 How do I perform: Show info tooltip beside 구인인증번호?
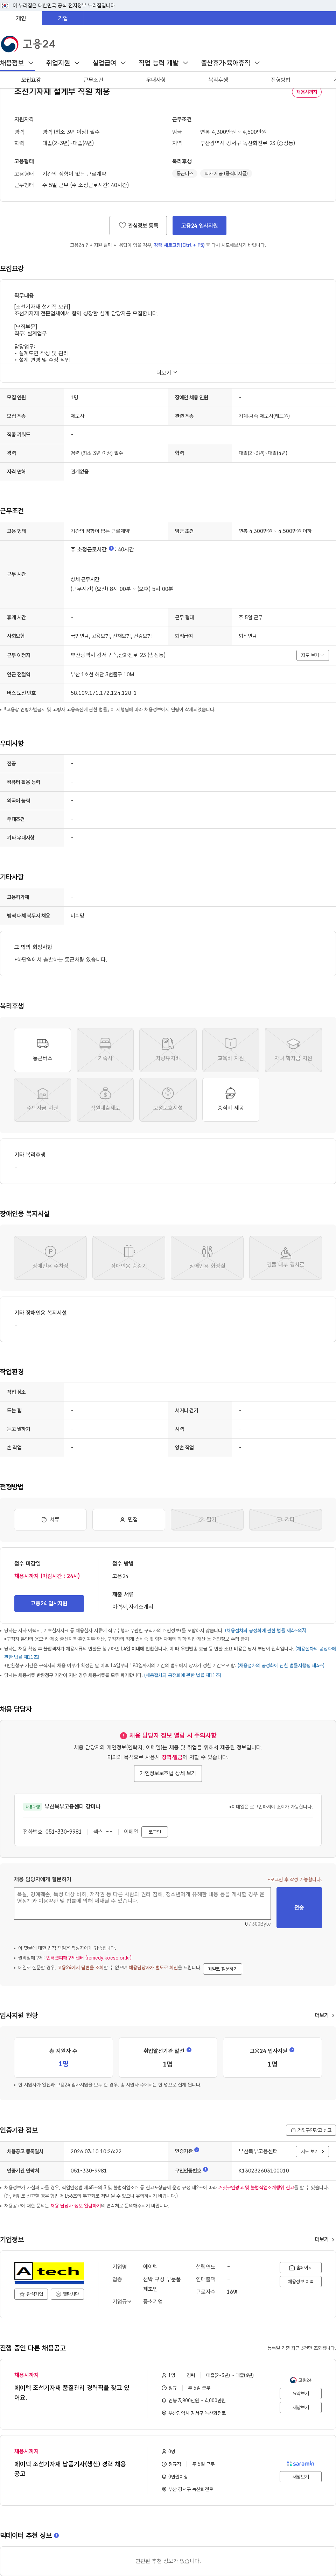click(205, 2170)
